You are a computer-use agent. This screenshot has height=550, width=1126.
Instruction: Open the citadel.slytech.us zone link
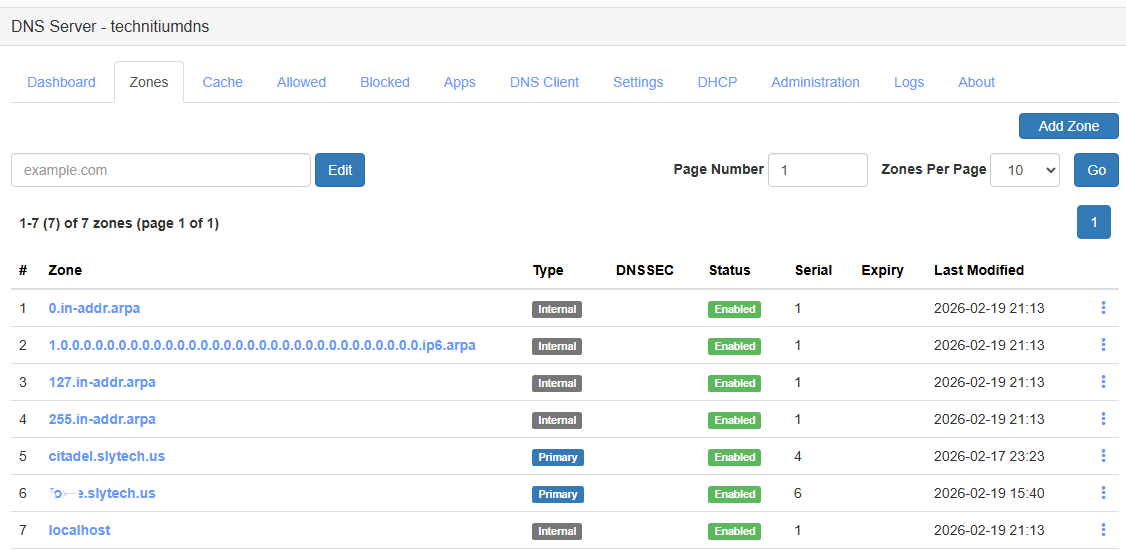(x=107, y=456)
